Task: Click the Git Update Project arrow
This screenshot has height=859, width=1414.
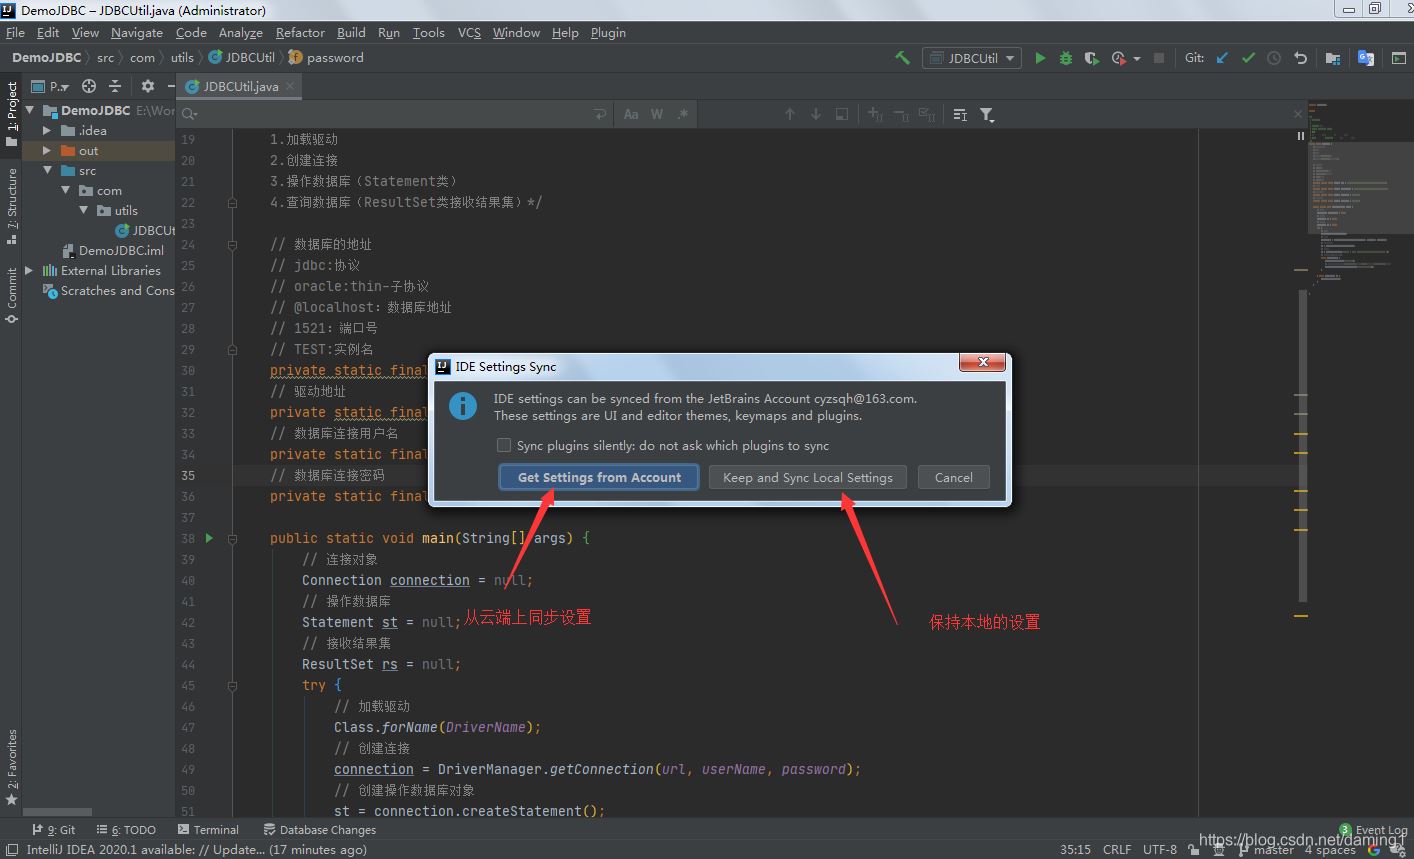Action: pos(1222,58)
